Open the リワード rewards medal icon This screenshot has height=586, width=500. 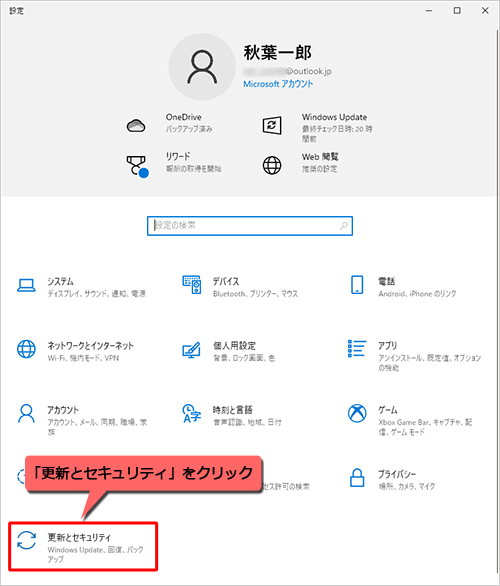tap(137, 166)
